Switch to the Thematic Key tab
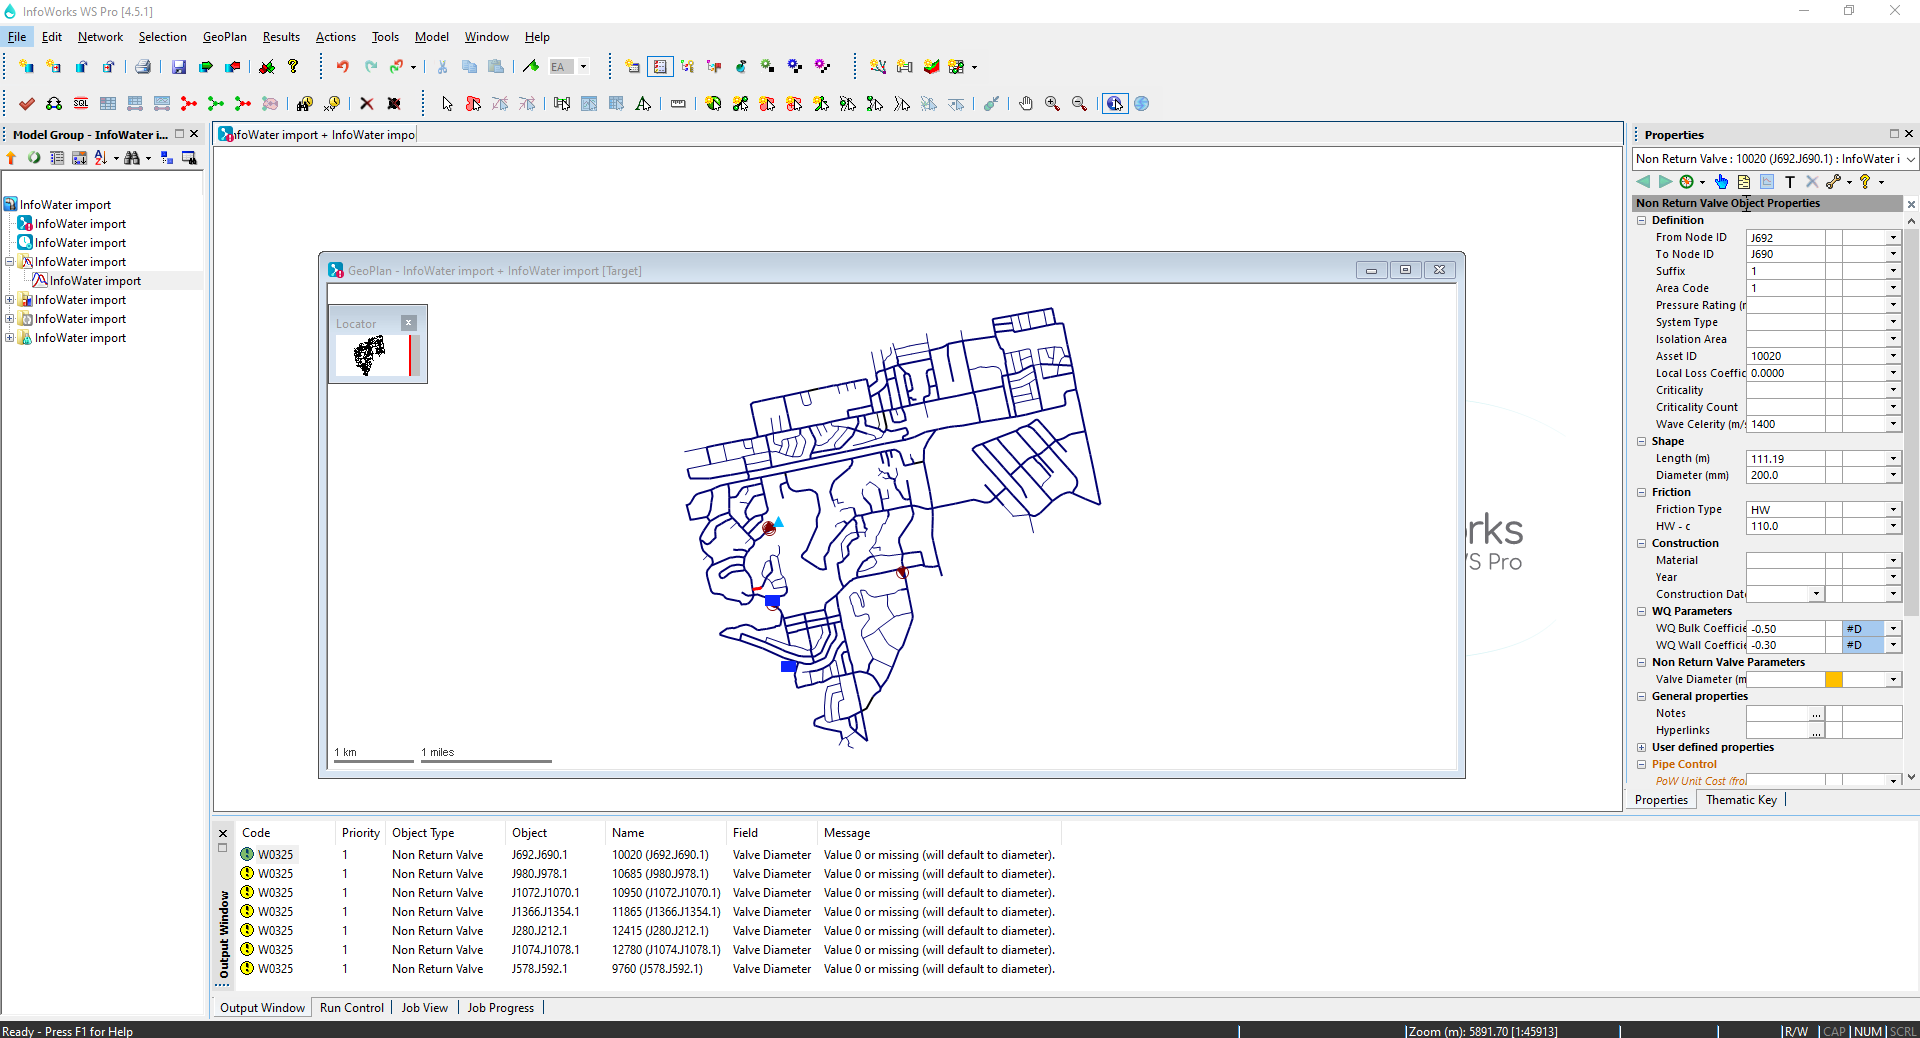The height and width of the screenshot is (1038, 1920). click(x=1740, y=800)
